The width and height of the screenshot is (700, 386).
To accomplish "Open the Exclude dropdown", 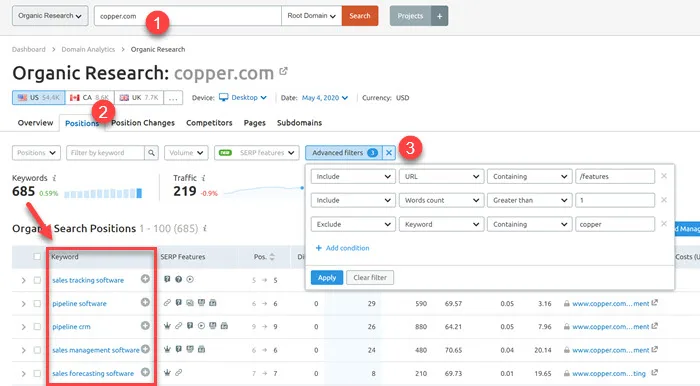I will click(353, 224).
